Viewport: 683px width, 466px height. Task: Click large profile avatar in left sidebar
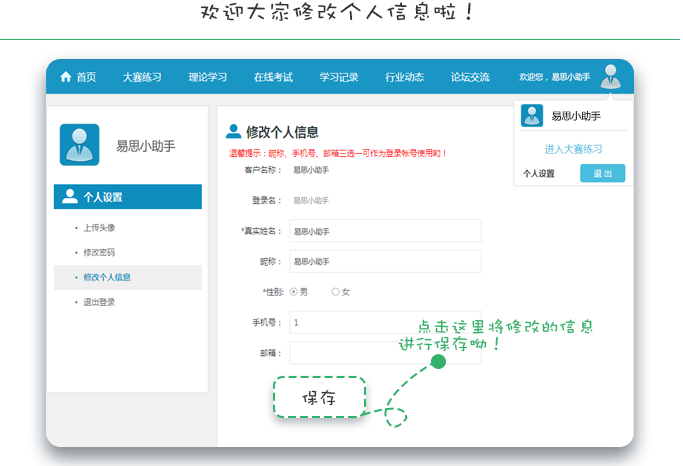[x=80, y=145]
